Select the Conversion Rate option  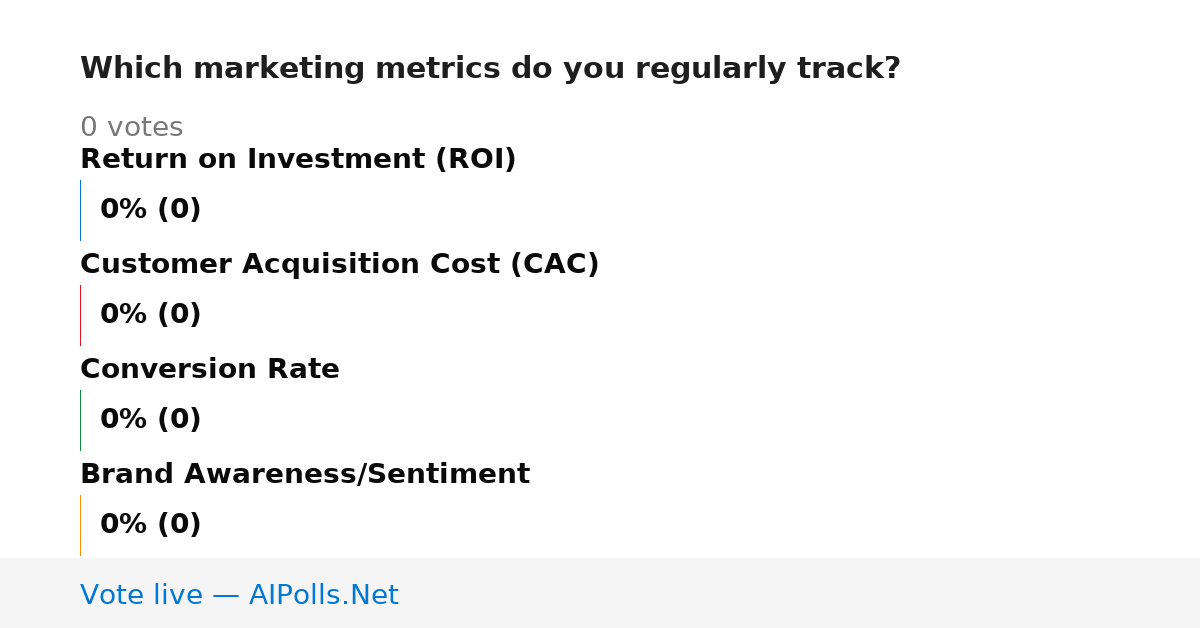coord(210,370)
